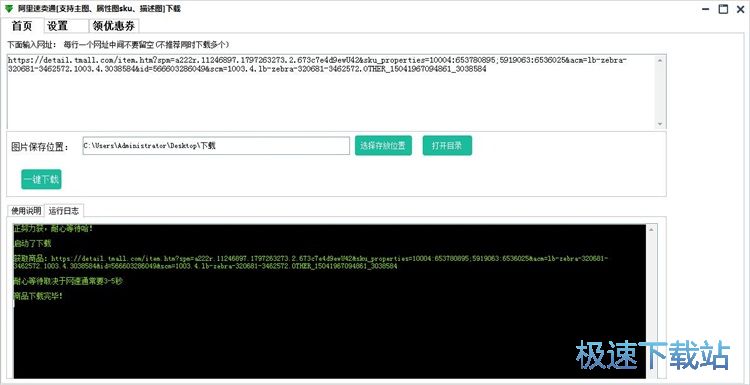Viewport: 750px width, 385px height.
Task: Minimize the application window
Action: click(x=706, y=9)
